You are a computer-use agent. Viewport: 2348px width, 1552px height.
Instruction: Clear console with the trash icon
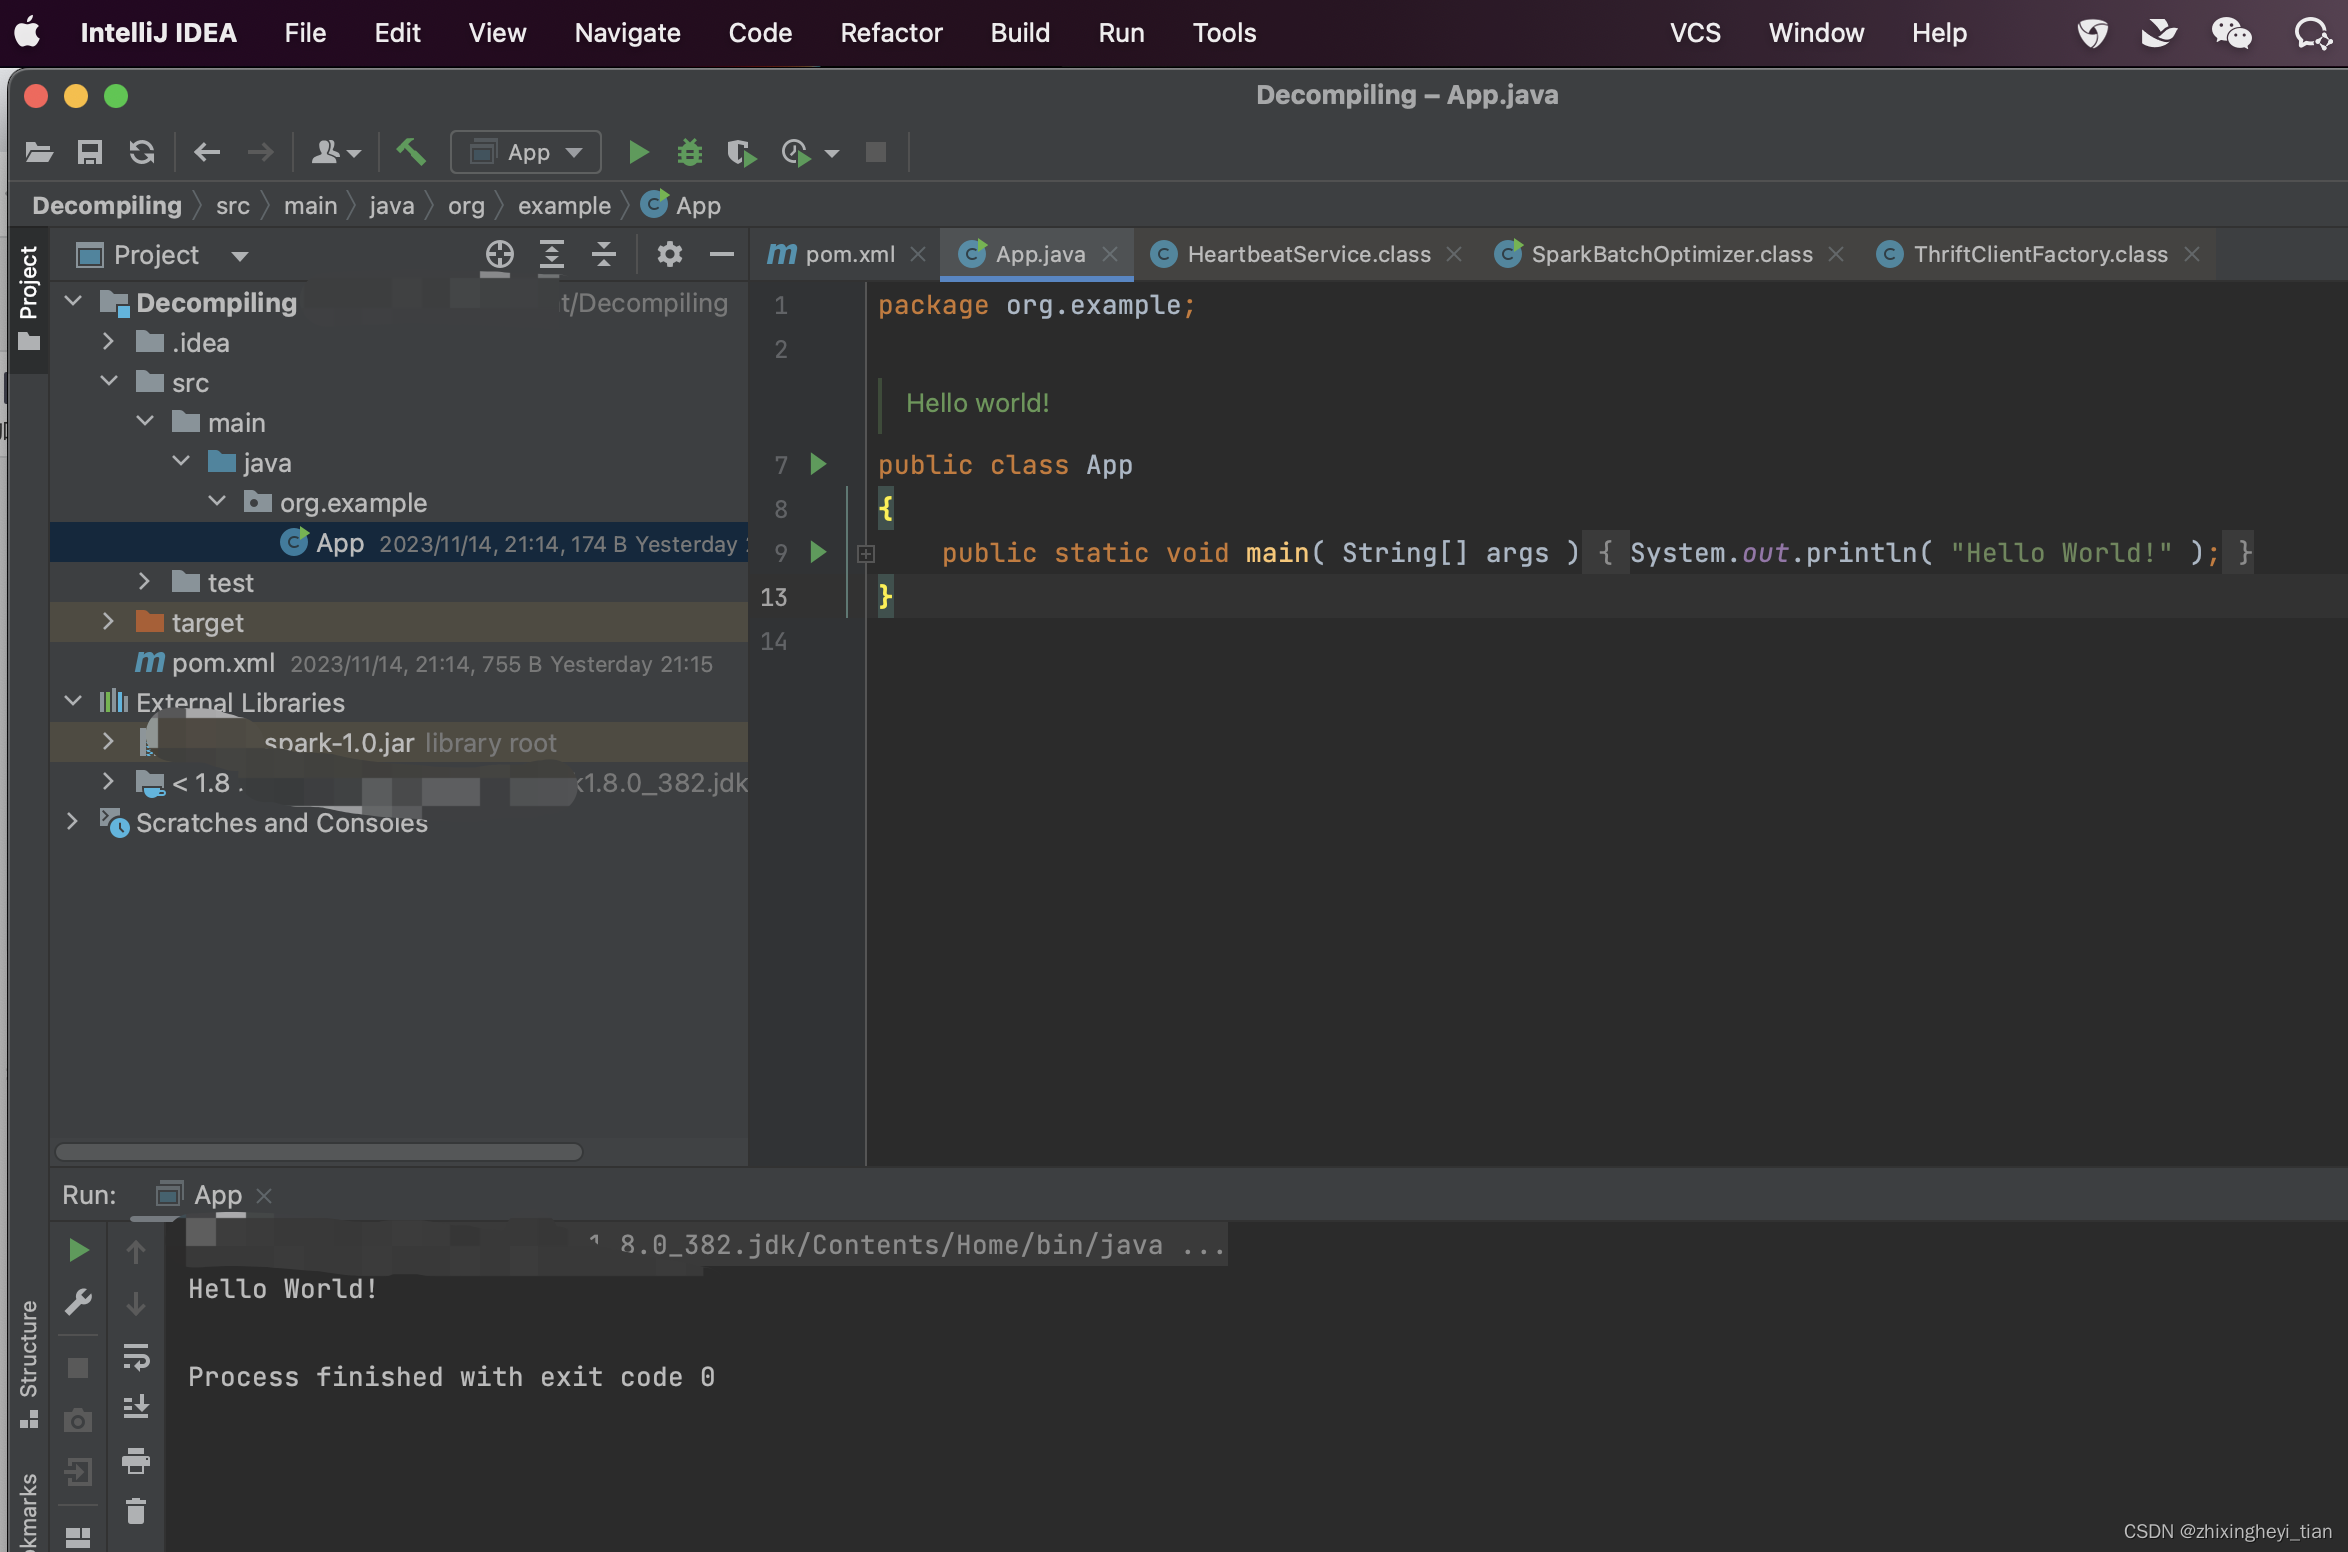(136, 1511)
